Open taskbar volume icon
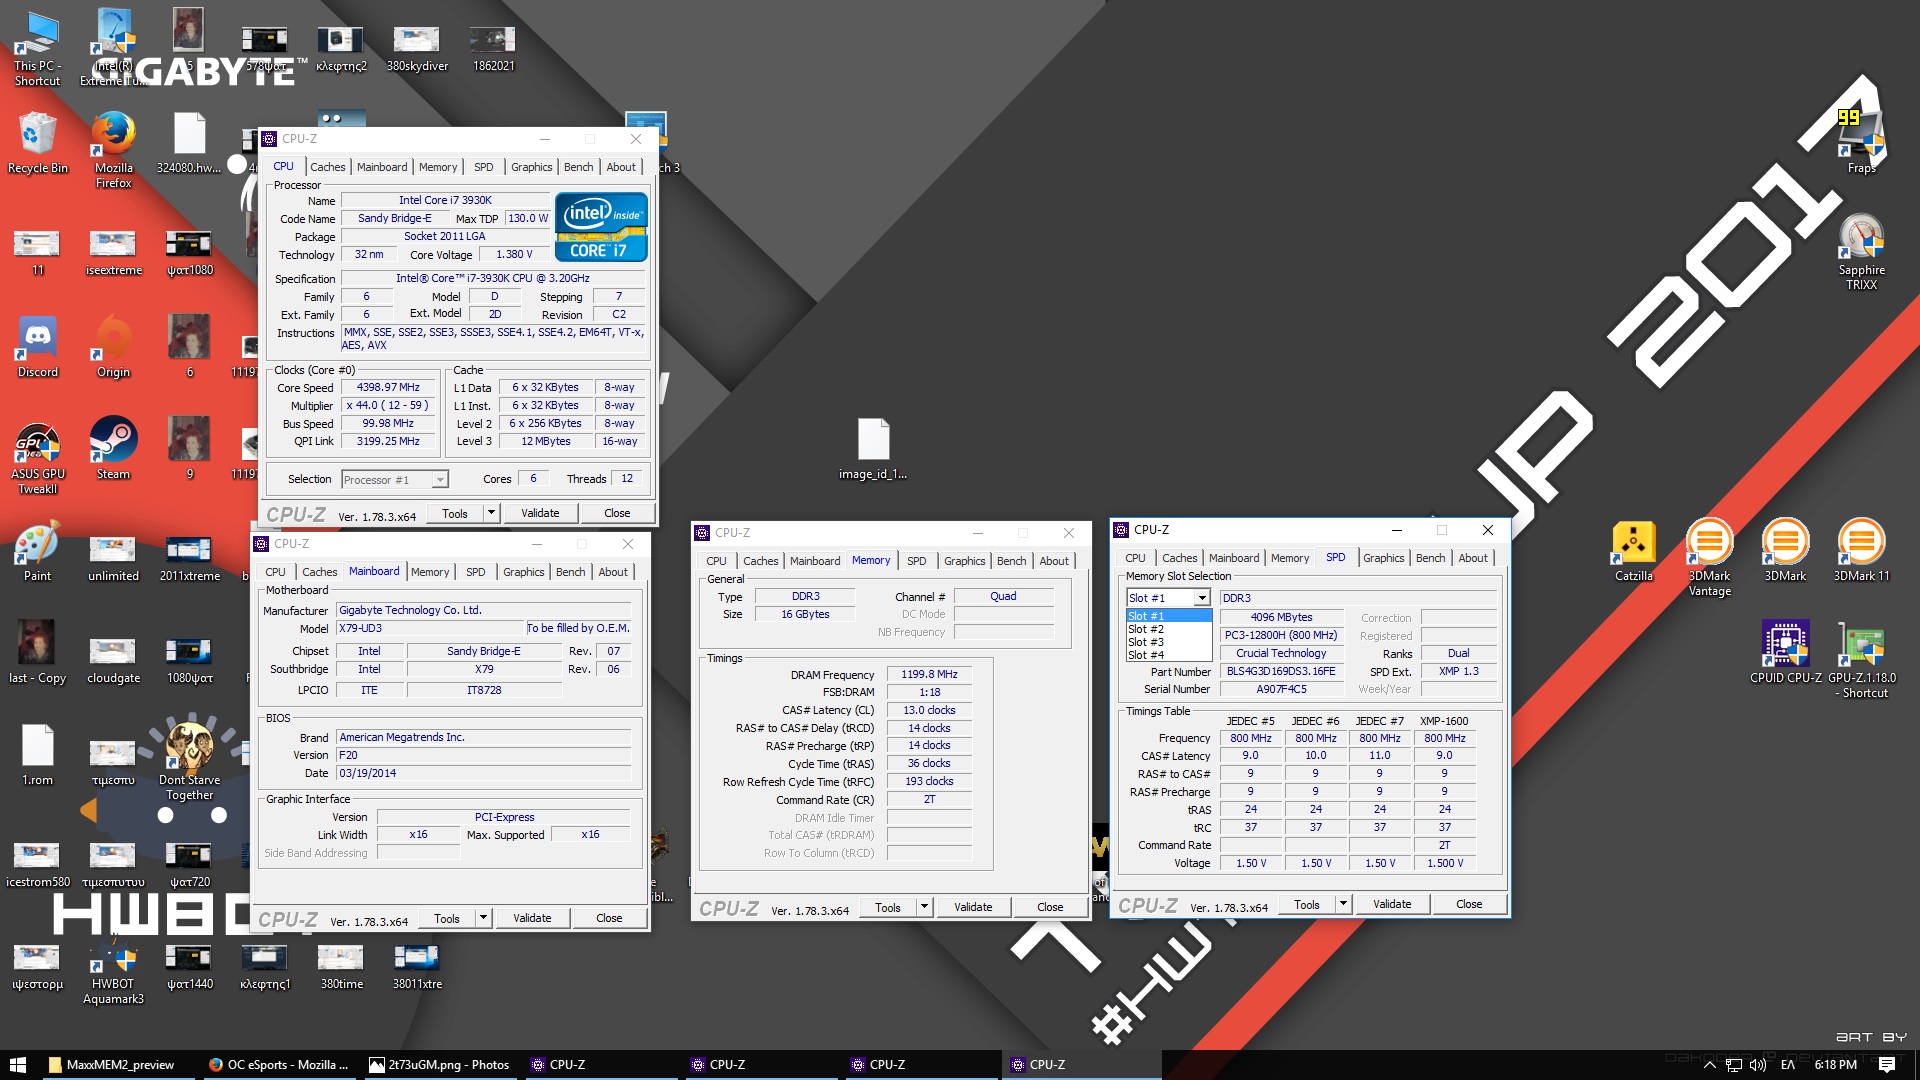The width and height of the screenshot is (1920, 1080). click(x=1758, y=1065)
